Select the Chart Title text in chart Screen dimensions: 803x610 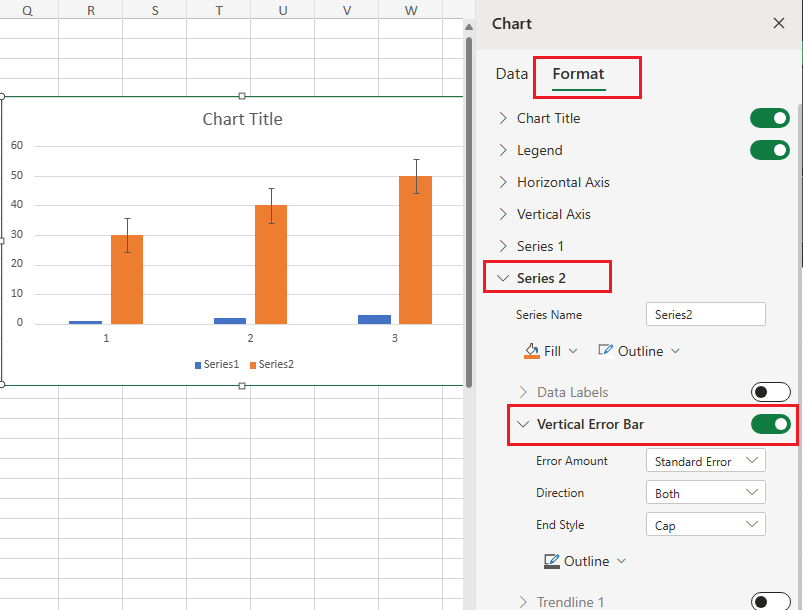[x=242, y=119]
